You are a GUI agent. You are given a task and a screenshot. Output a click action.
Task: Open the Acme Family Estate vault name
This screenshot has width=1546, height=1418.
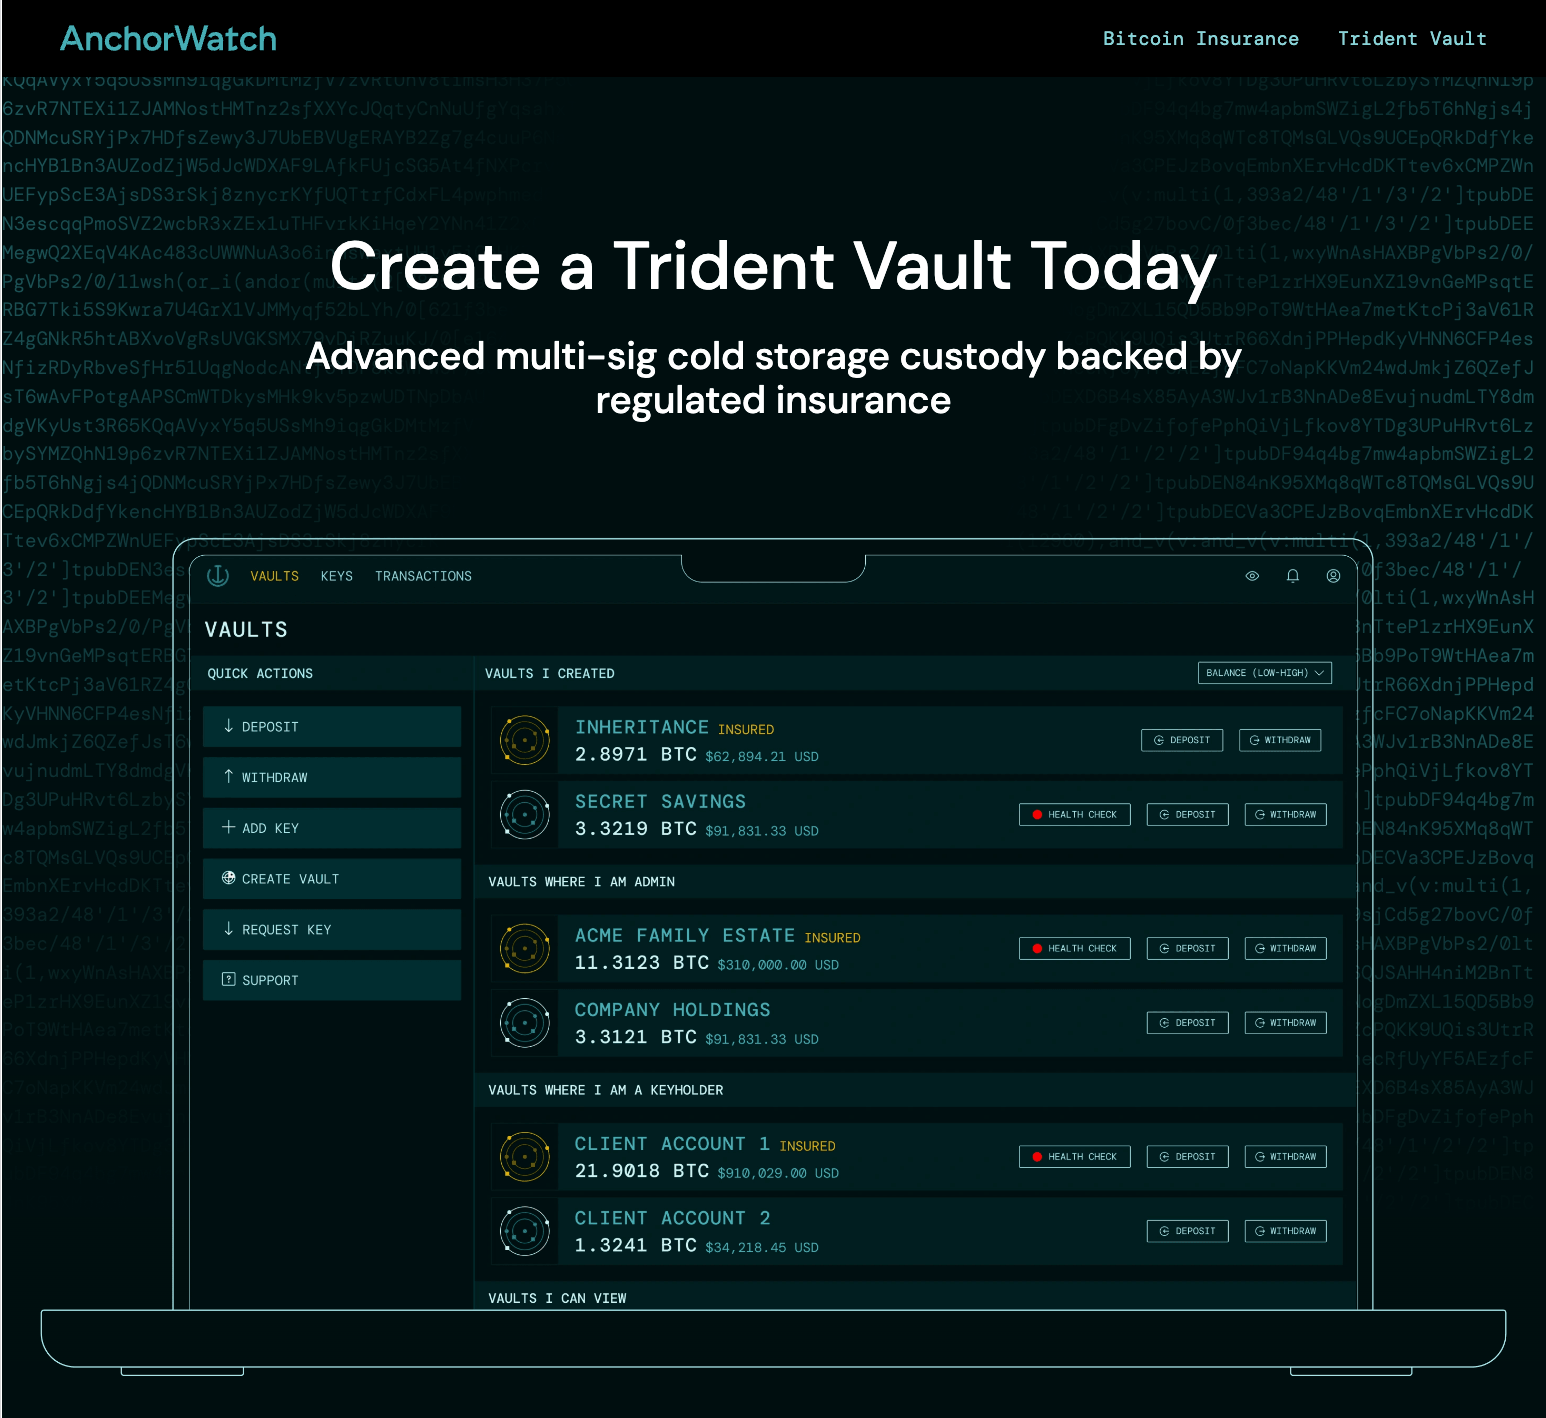(685, 936)
